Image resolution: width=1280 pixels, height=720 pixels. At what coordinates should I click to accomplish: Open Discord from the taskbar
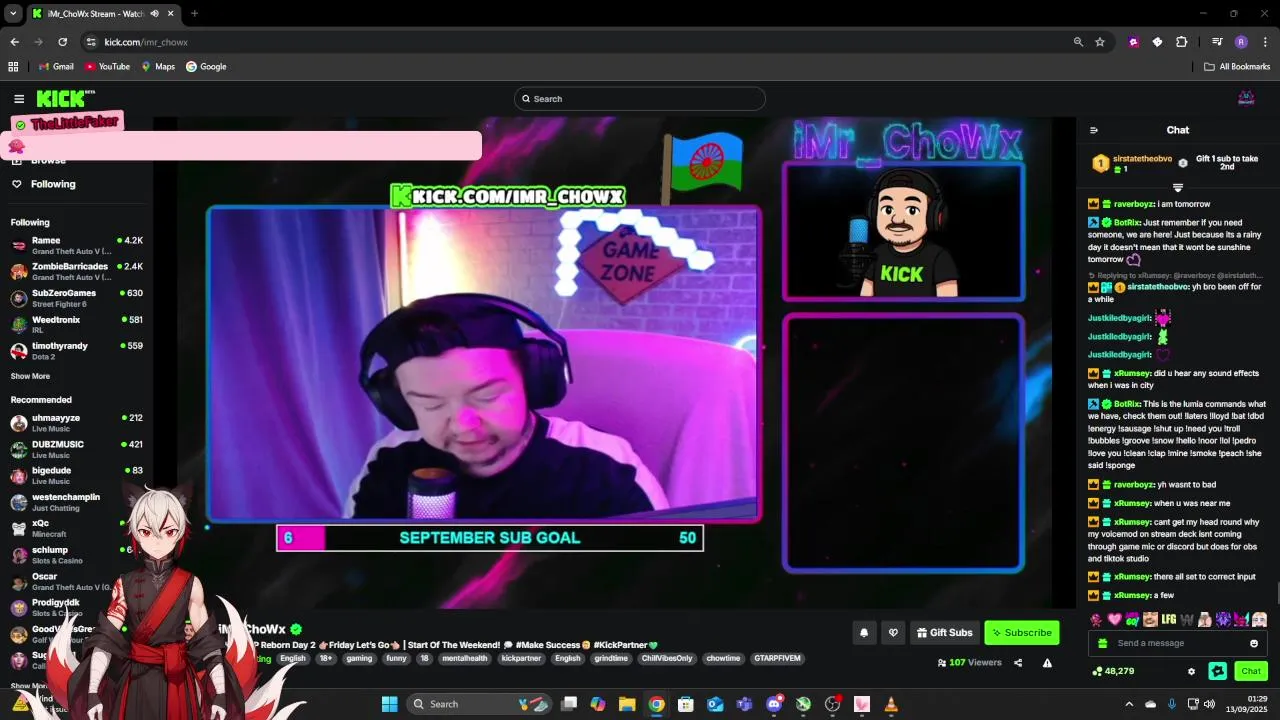774,704
